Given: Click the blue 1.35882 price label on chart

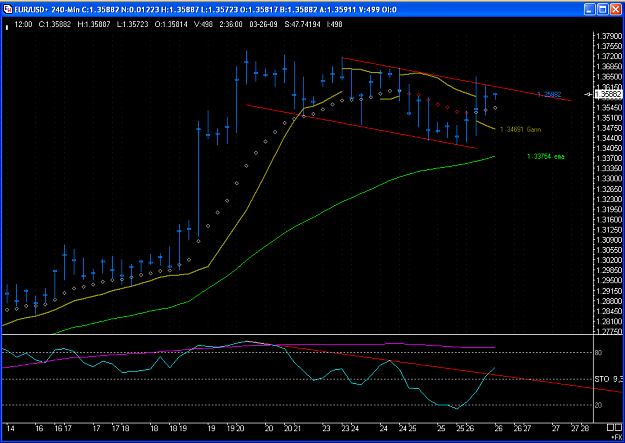Looking at the screenshot, I should (549, 95).
